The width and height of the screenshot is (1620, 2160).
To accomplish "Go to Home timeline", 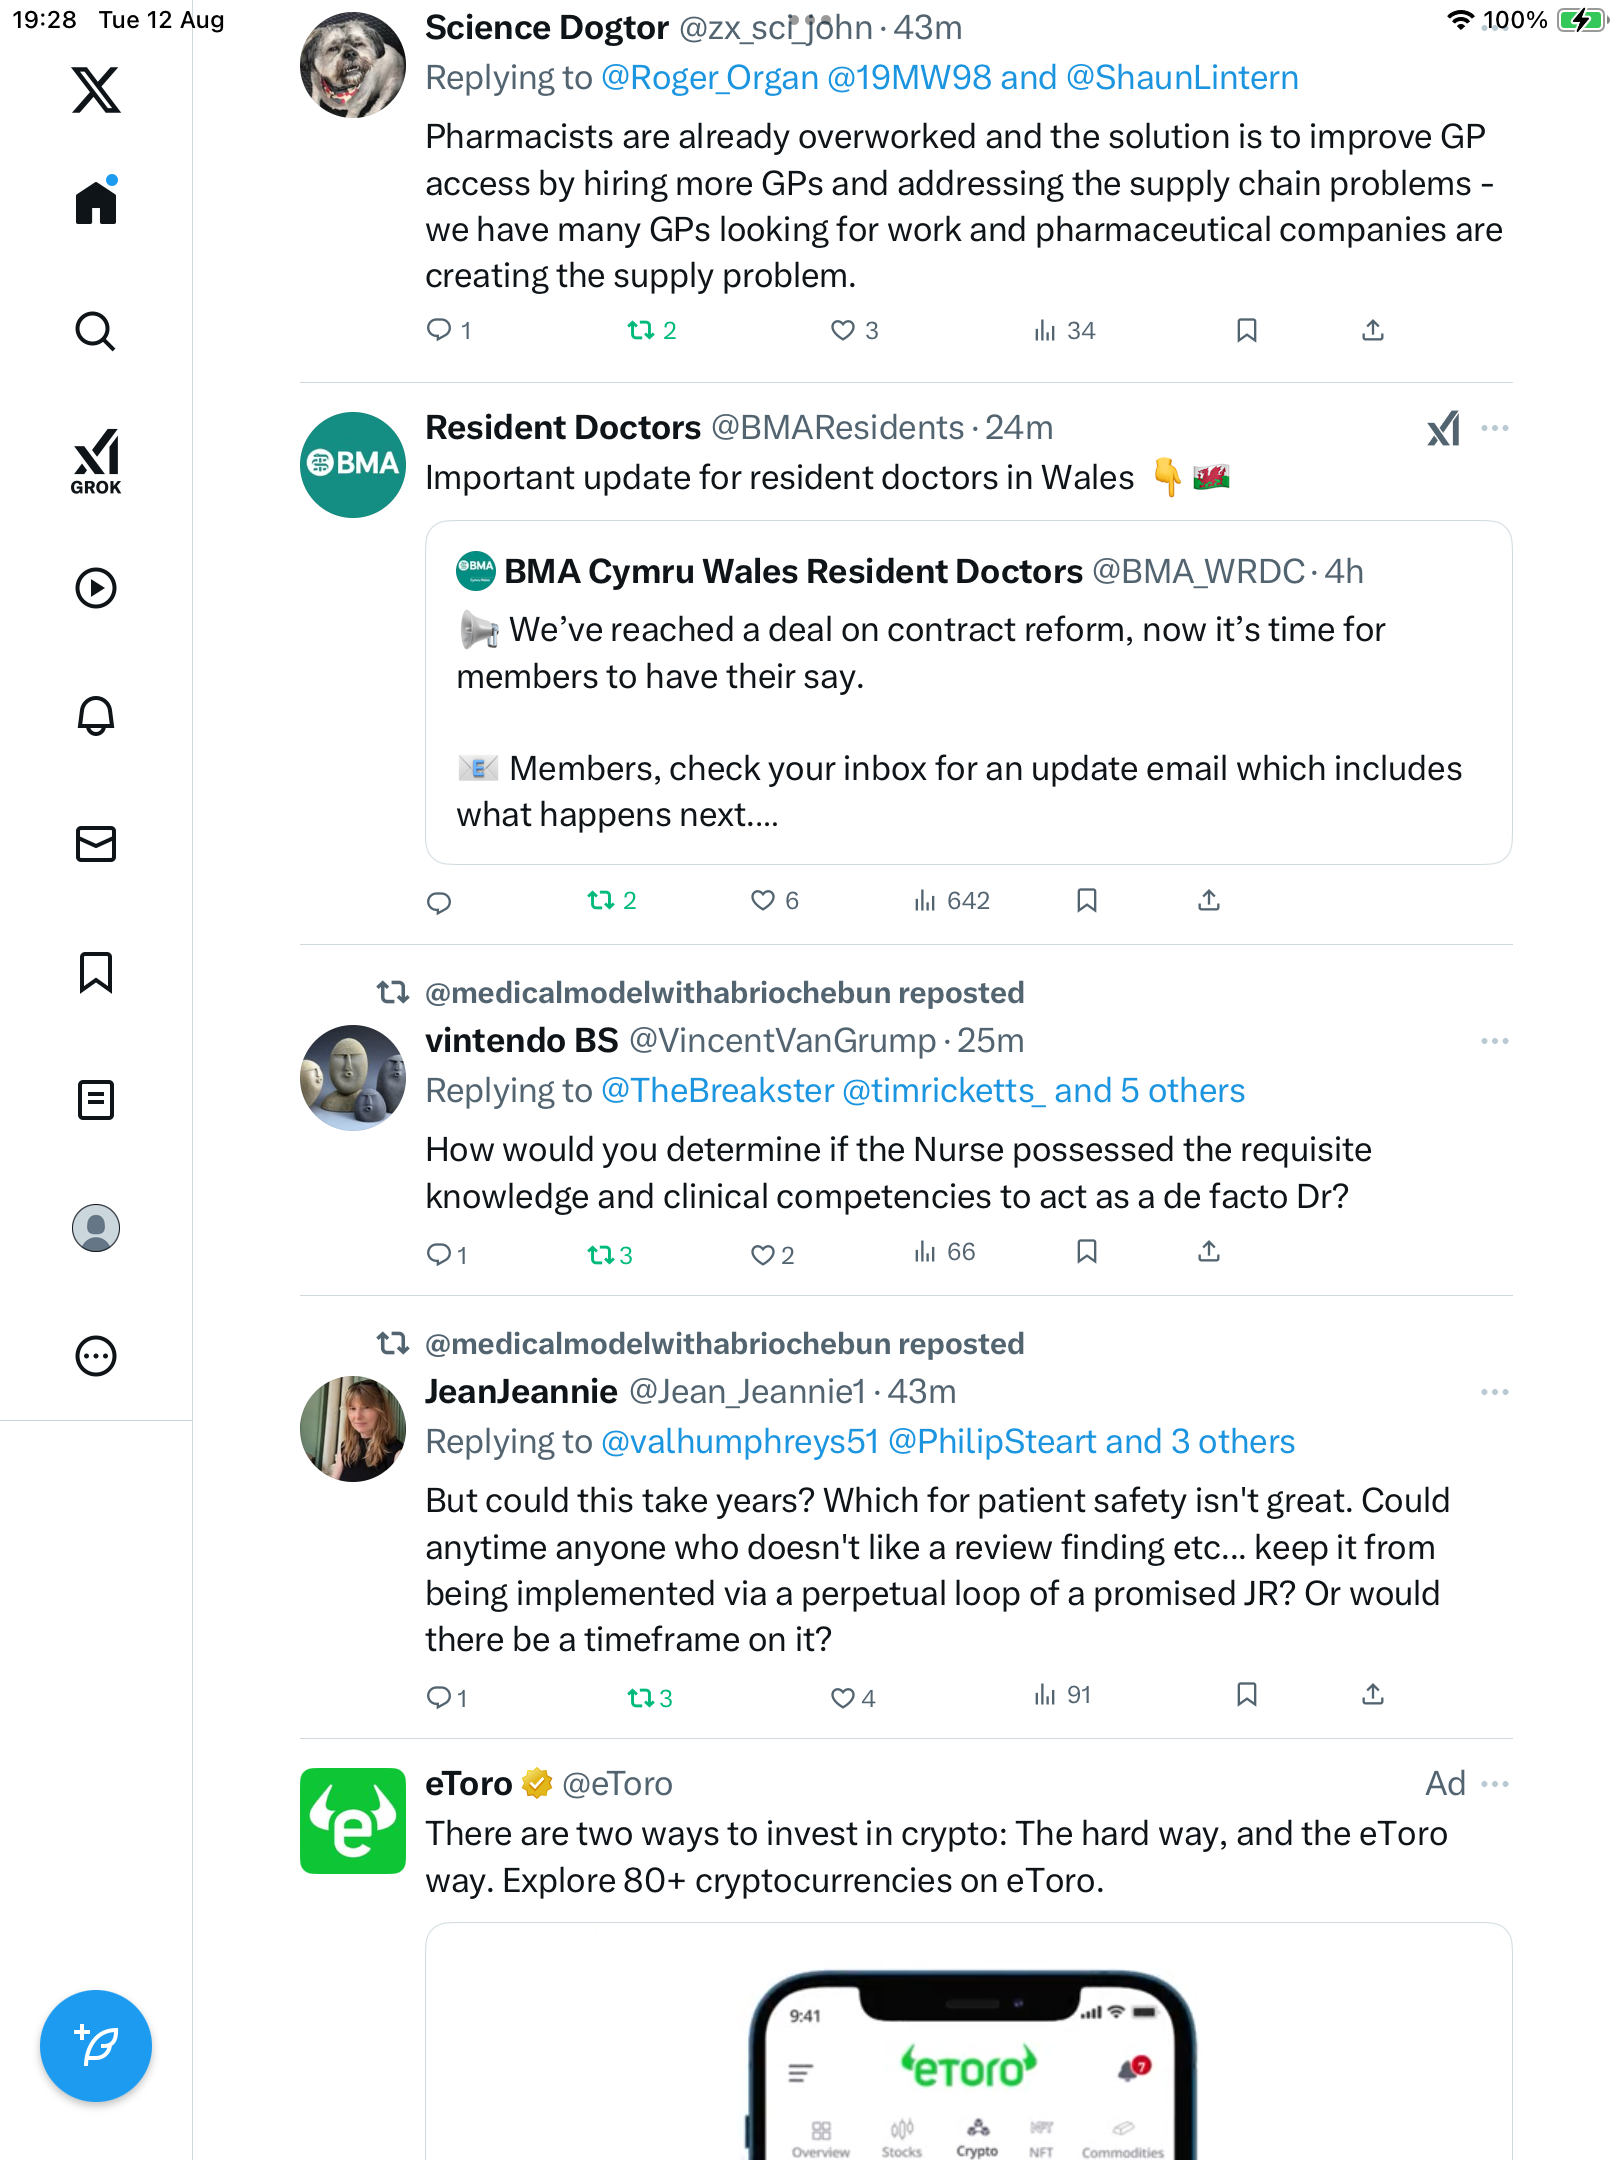I will click(96, 203).
